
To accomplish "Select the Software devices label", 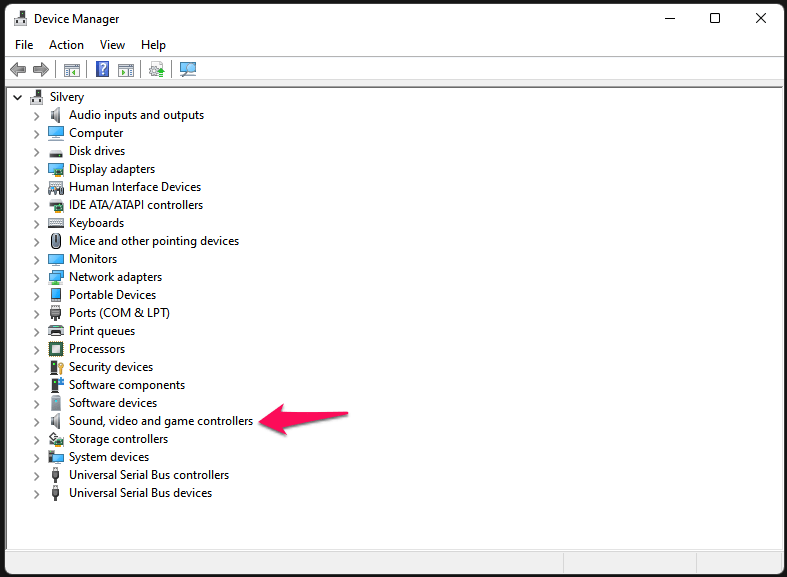I will click(113, 403).
